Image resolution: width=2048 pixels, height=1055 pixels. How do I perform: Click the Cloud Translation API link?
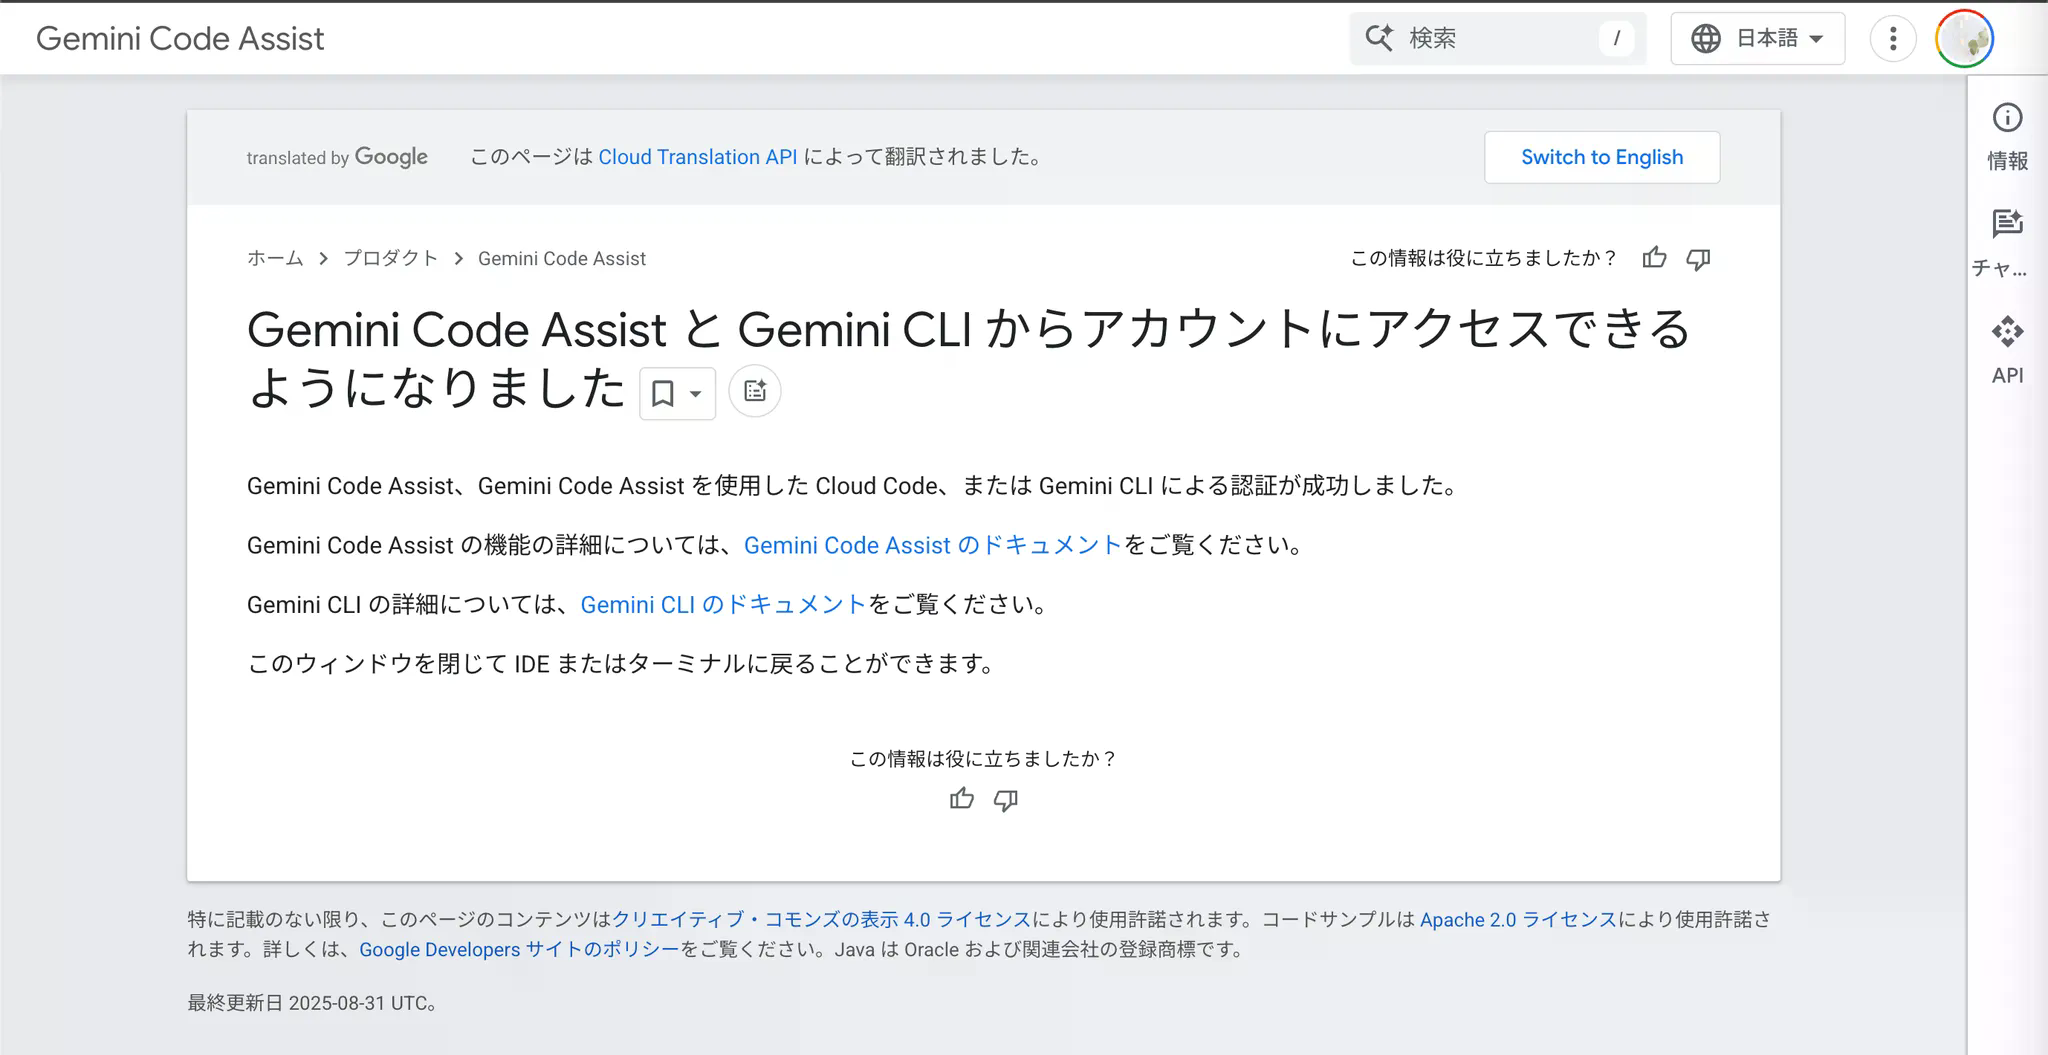pos(698,157)
